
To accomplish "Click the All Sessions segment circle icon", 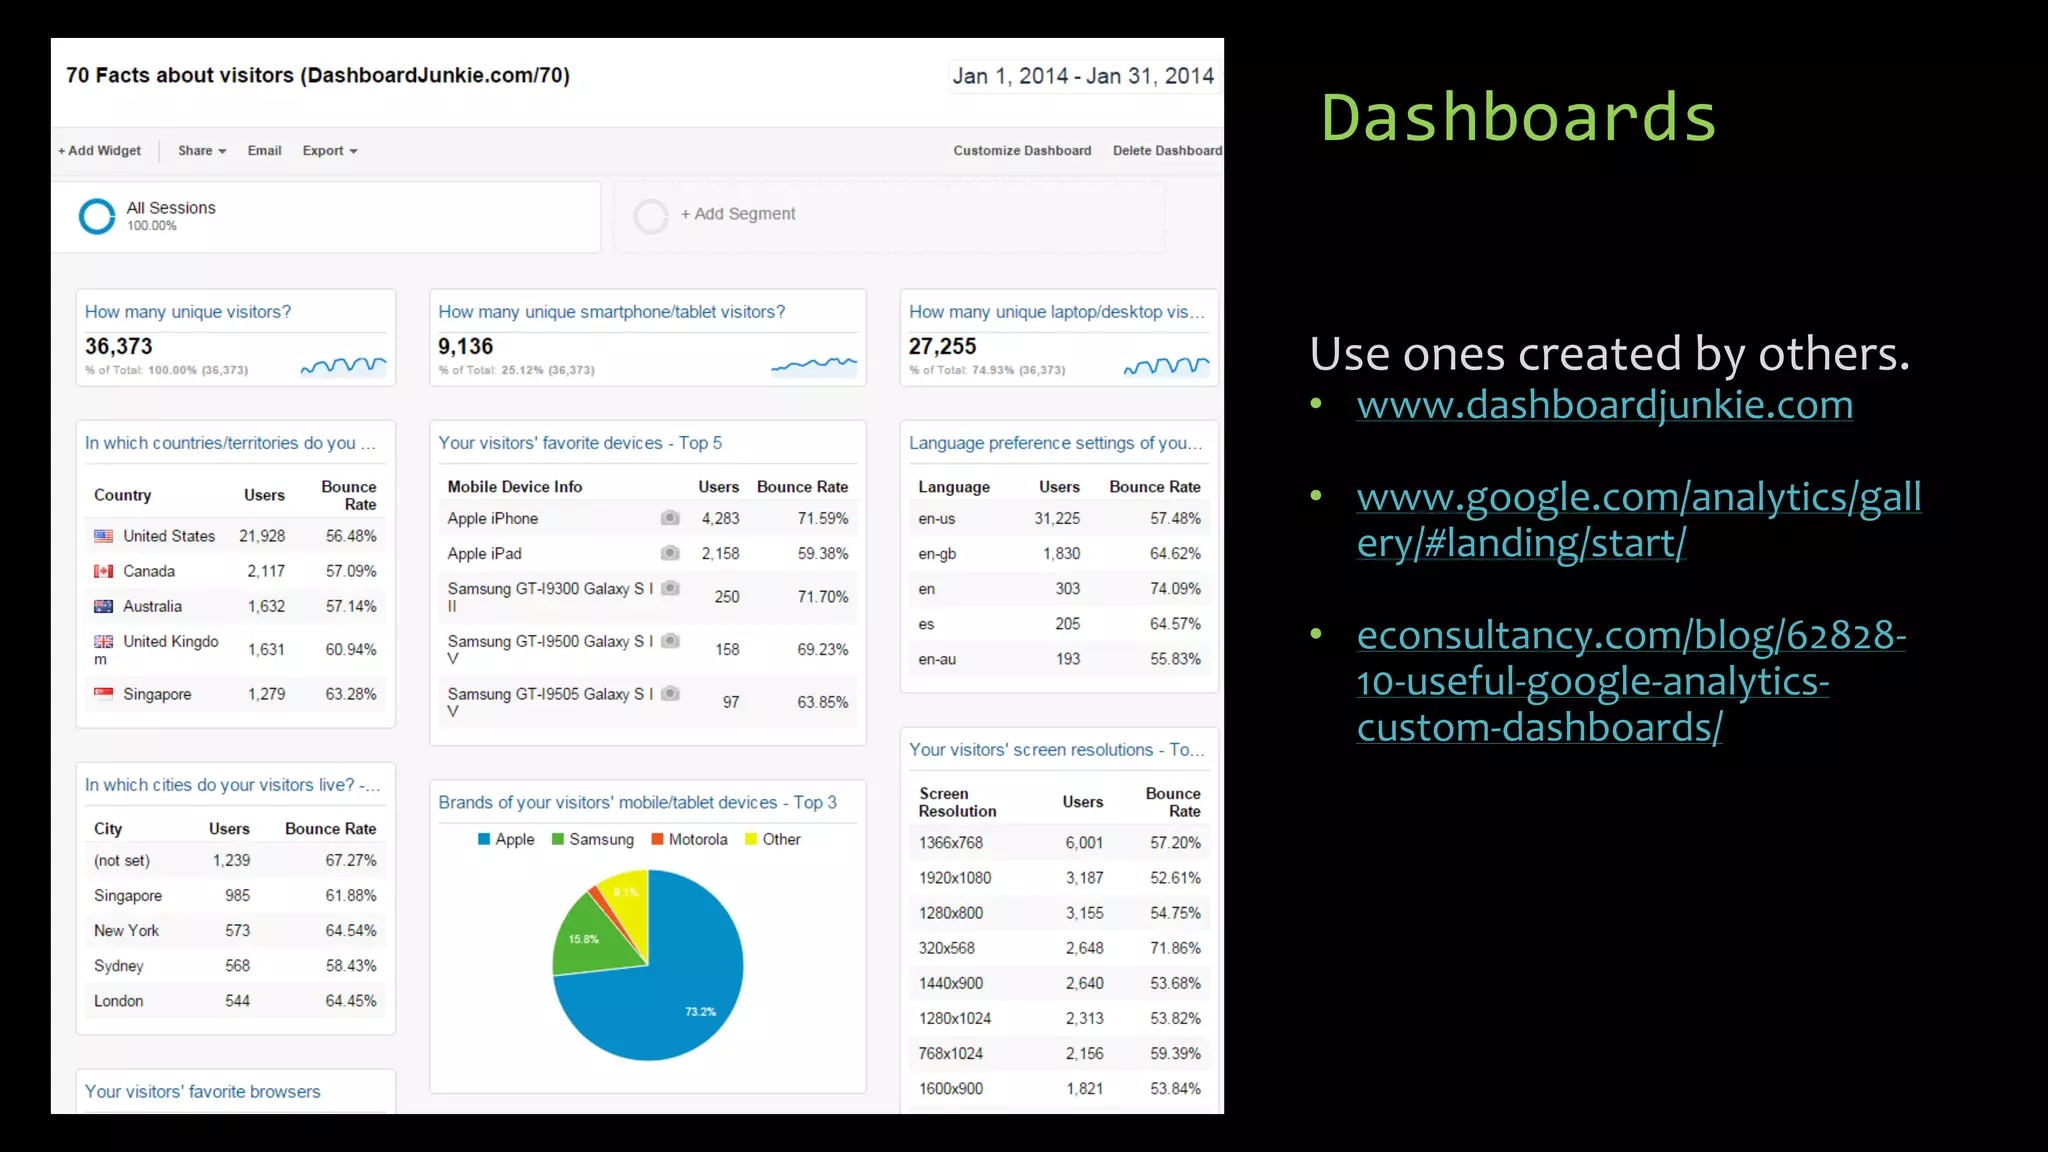I will [x=97, y=216].
